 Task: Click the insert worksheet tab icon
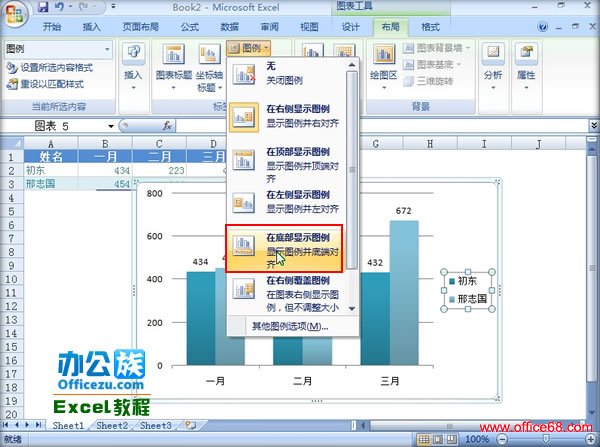tap(190, 425)
